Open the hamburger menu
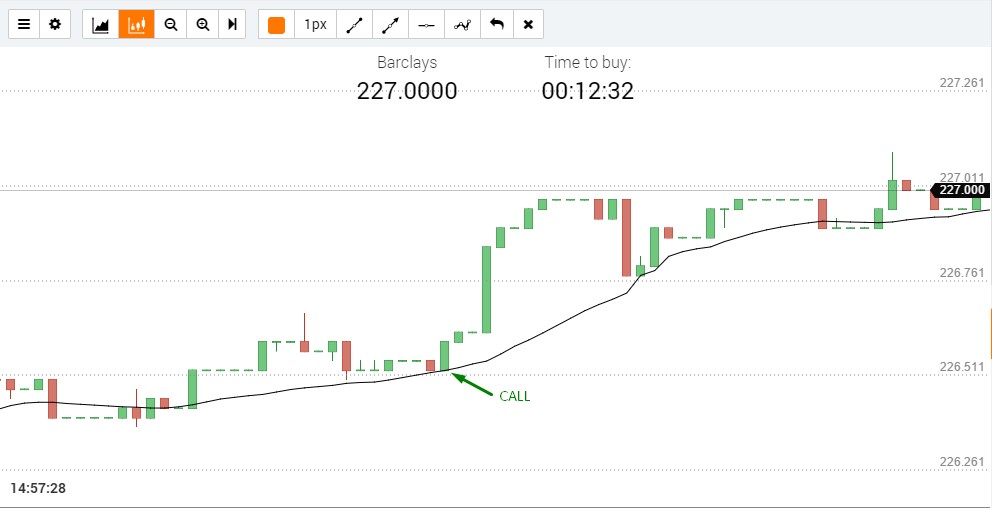This screenshot has height=508, width=992. click(24, 25)
